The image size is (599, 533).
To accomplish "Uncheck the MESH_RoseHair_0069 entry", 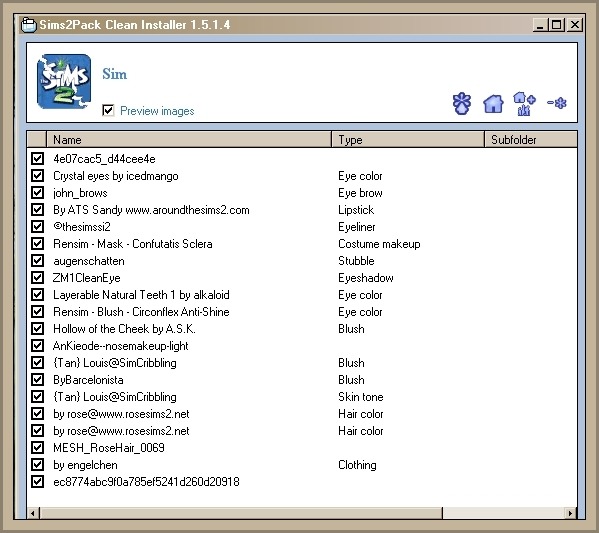I will [x=37, y=447].
